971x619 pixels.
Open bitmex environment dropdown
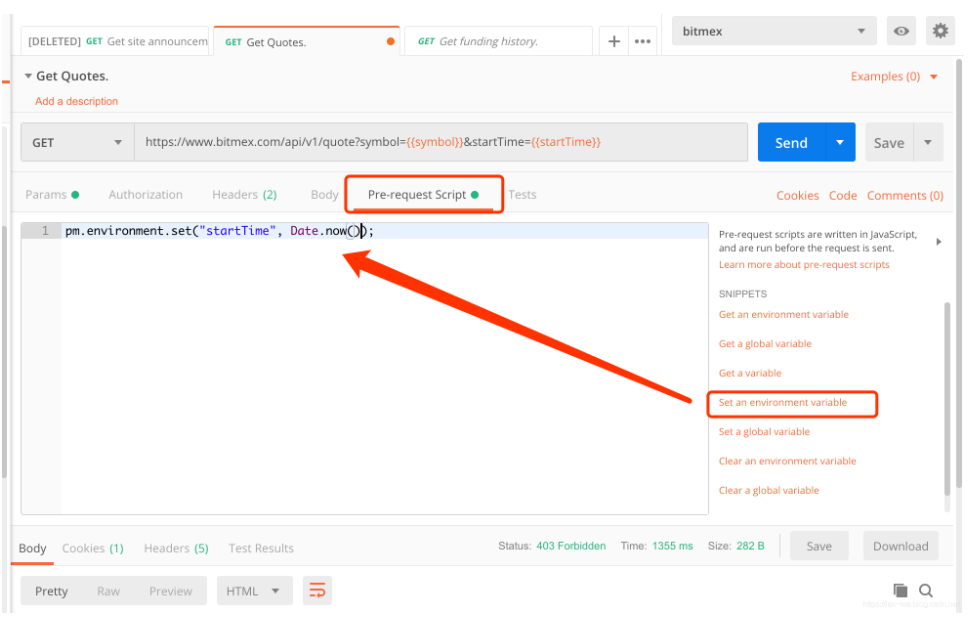click(774, 31)
